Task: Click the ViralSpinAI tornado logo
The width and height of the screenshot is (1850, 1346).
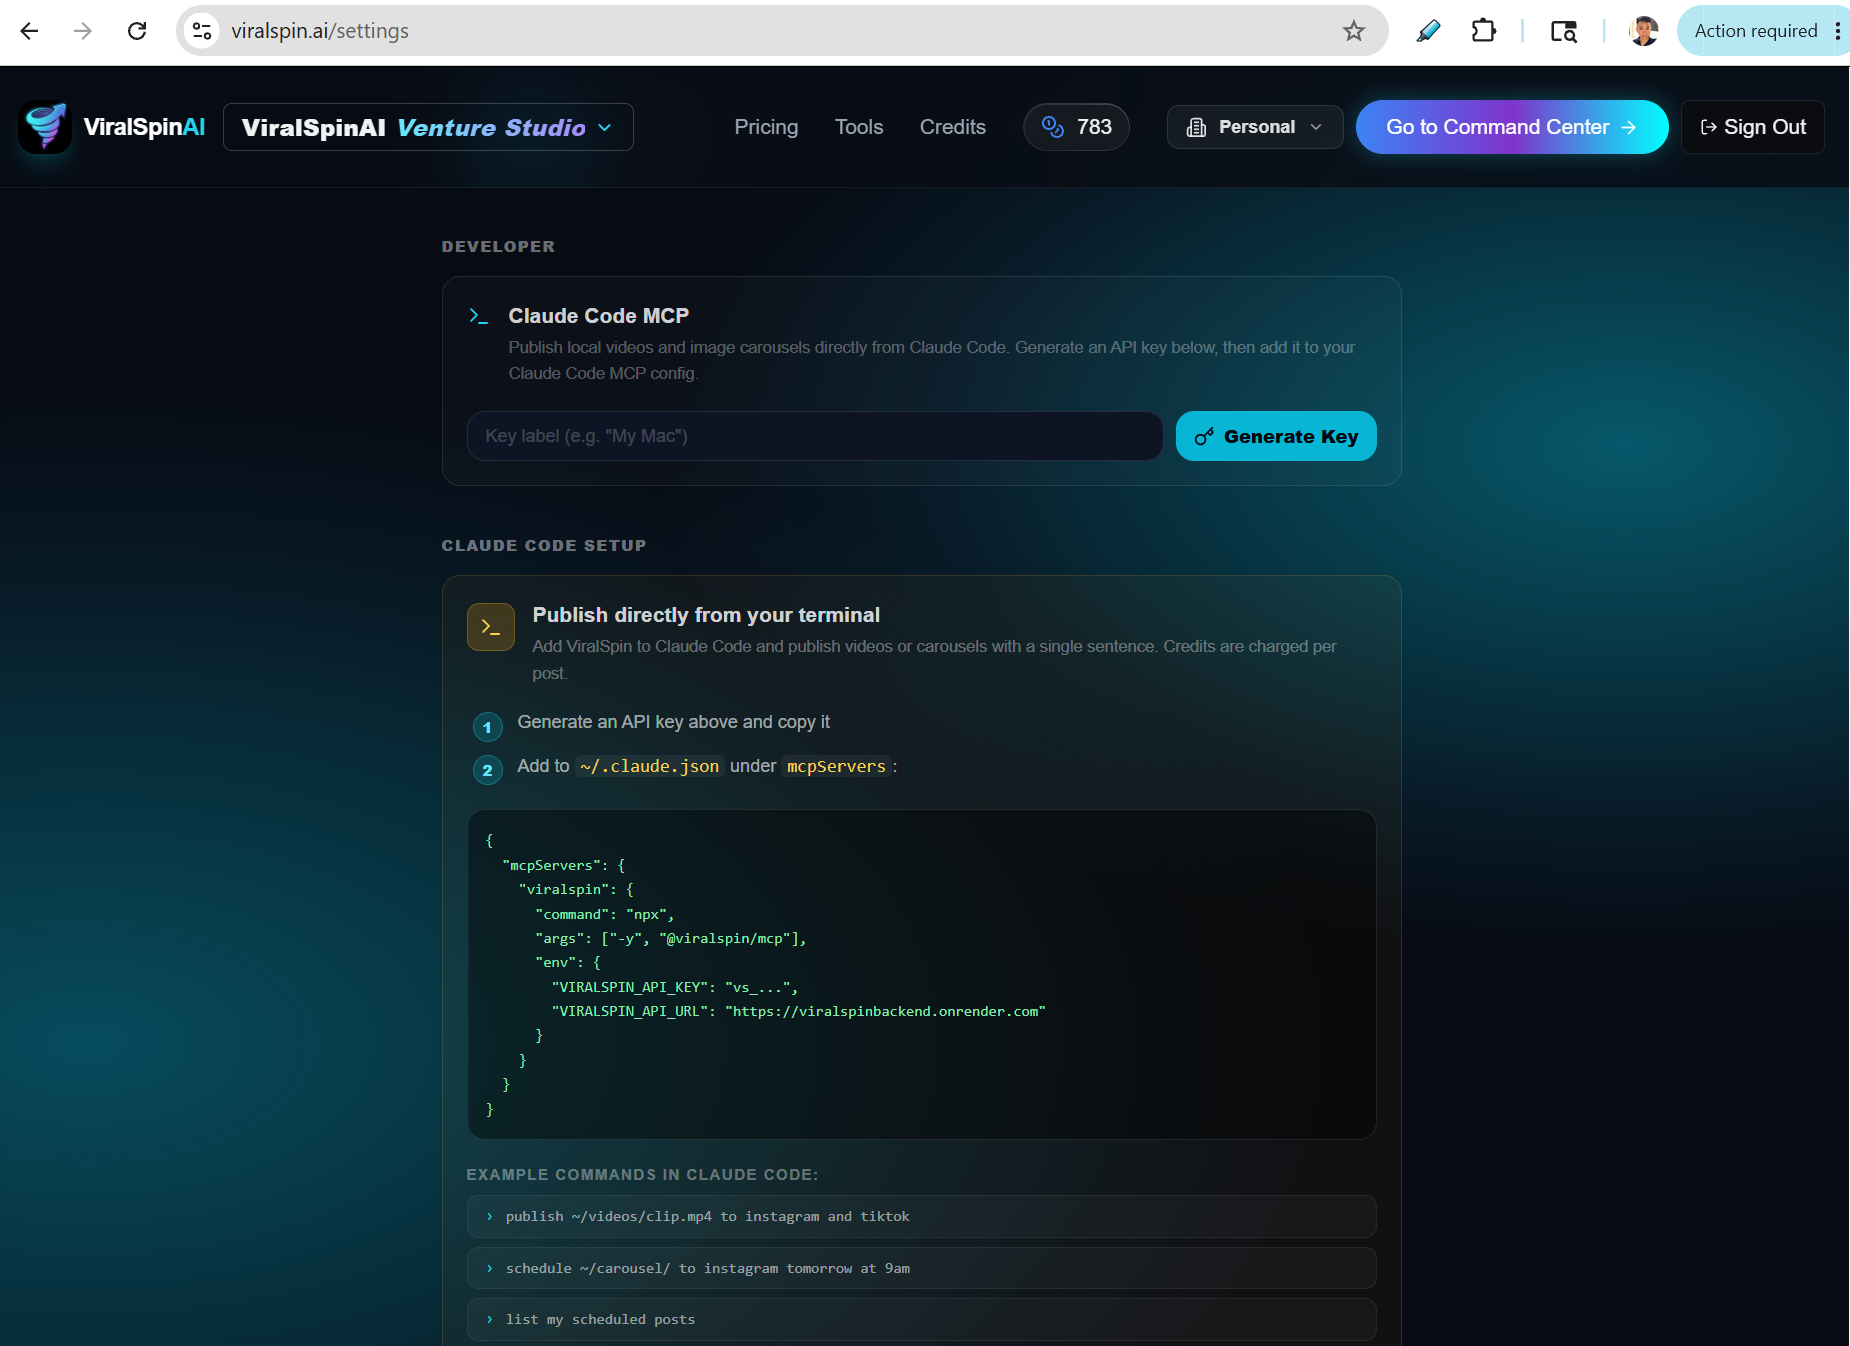Action: (45, 127)
